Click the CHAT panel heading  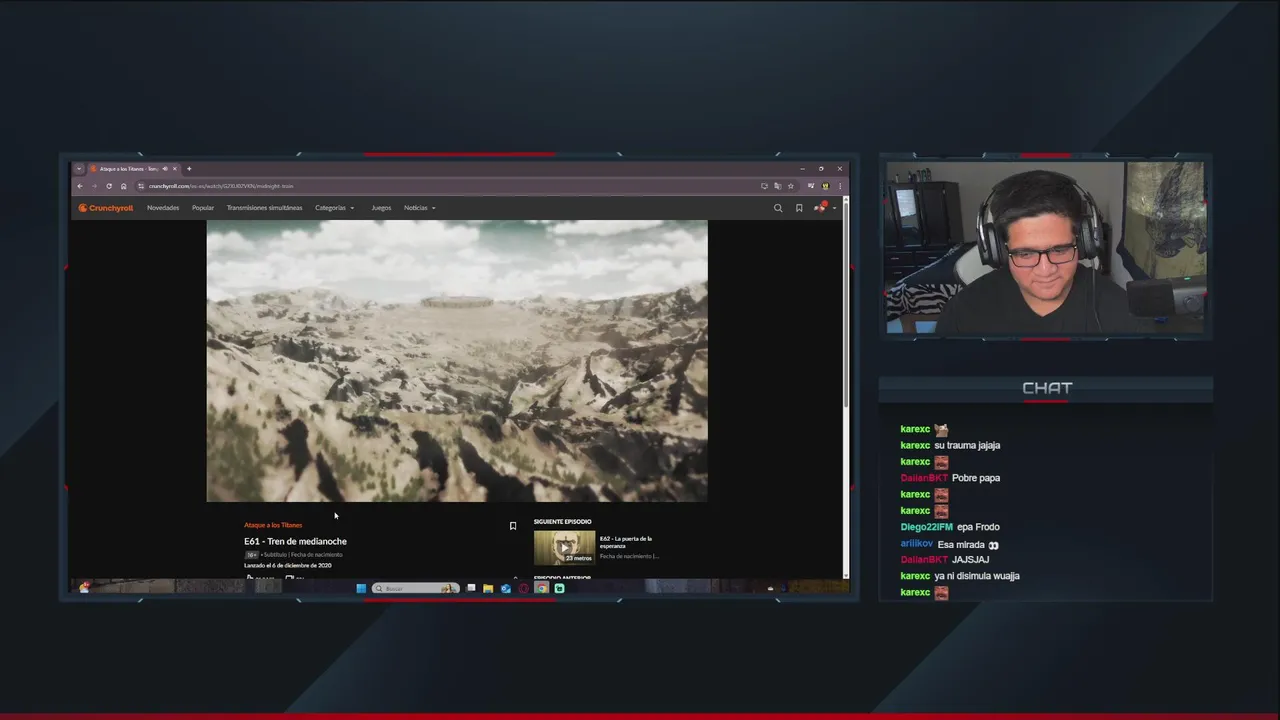pos(1047,388)
